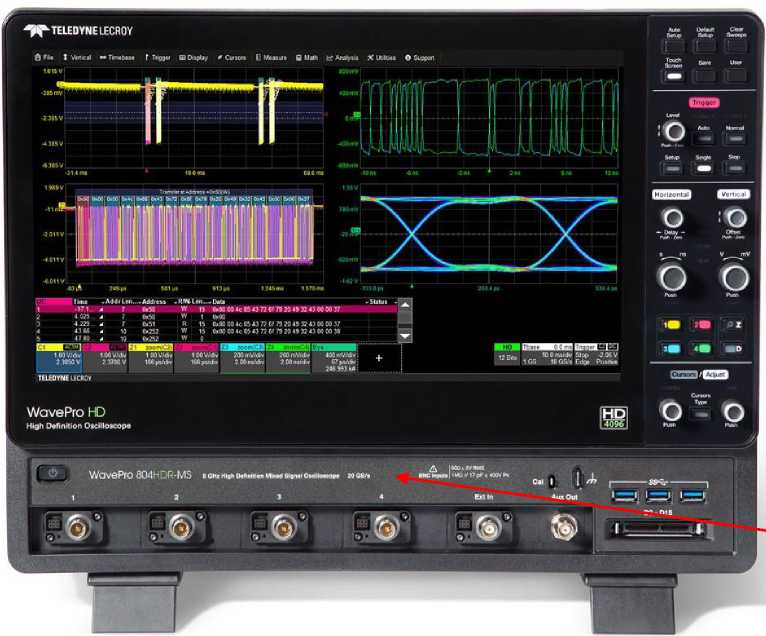Viewport: 766px width, 636px height.
Task: Push the trigger Level knob
Action: coord(673,129)
